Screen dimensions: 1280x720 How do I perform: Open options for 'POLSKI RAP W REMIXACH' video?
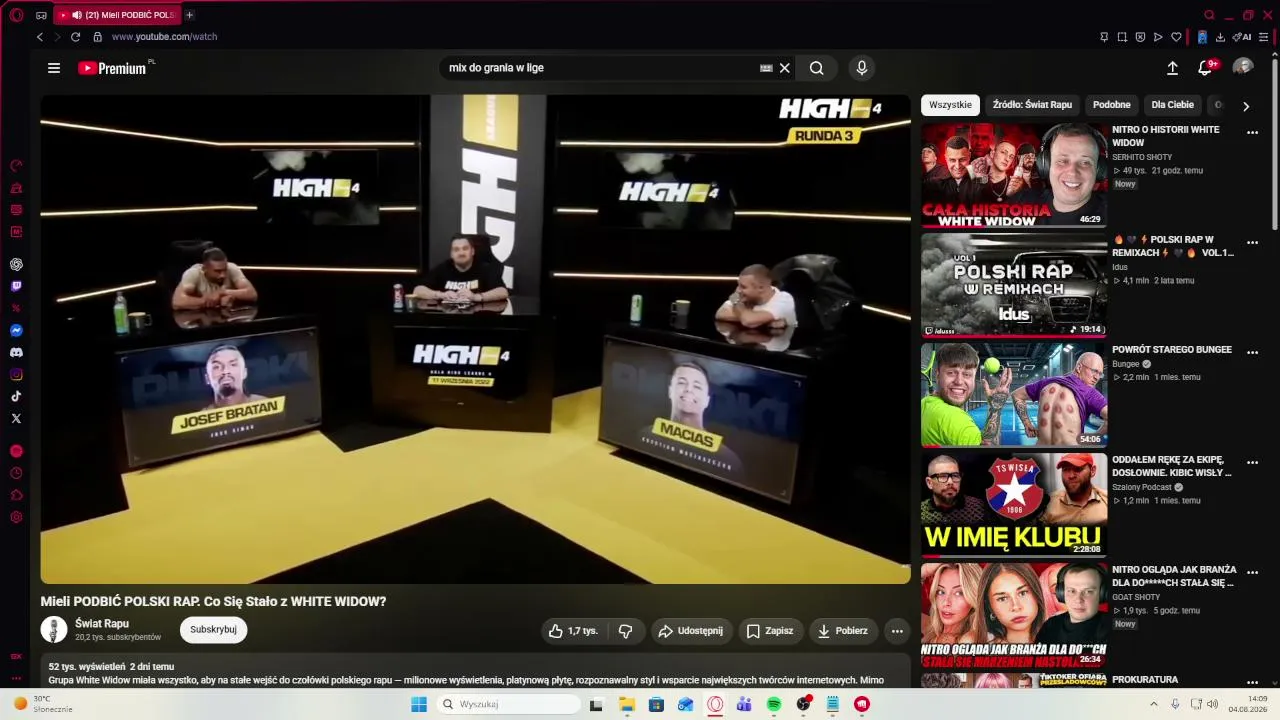click(x=1252, y=242)
